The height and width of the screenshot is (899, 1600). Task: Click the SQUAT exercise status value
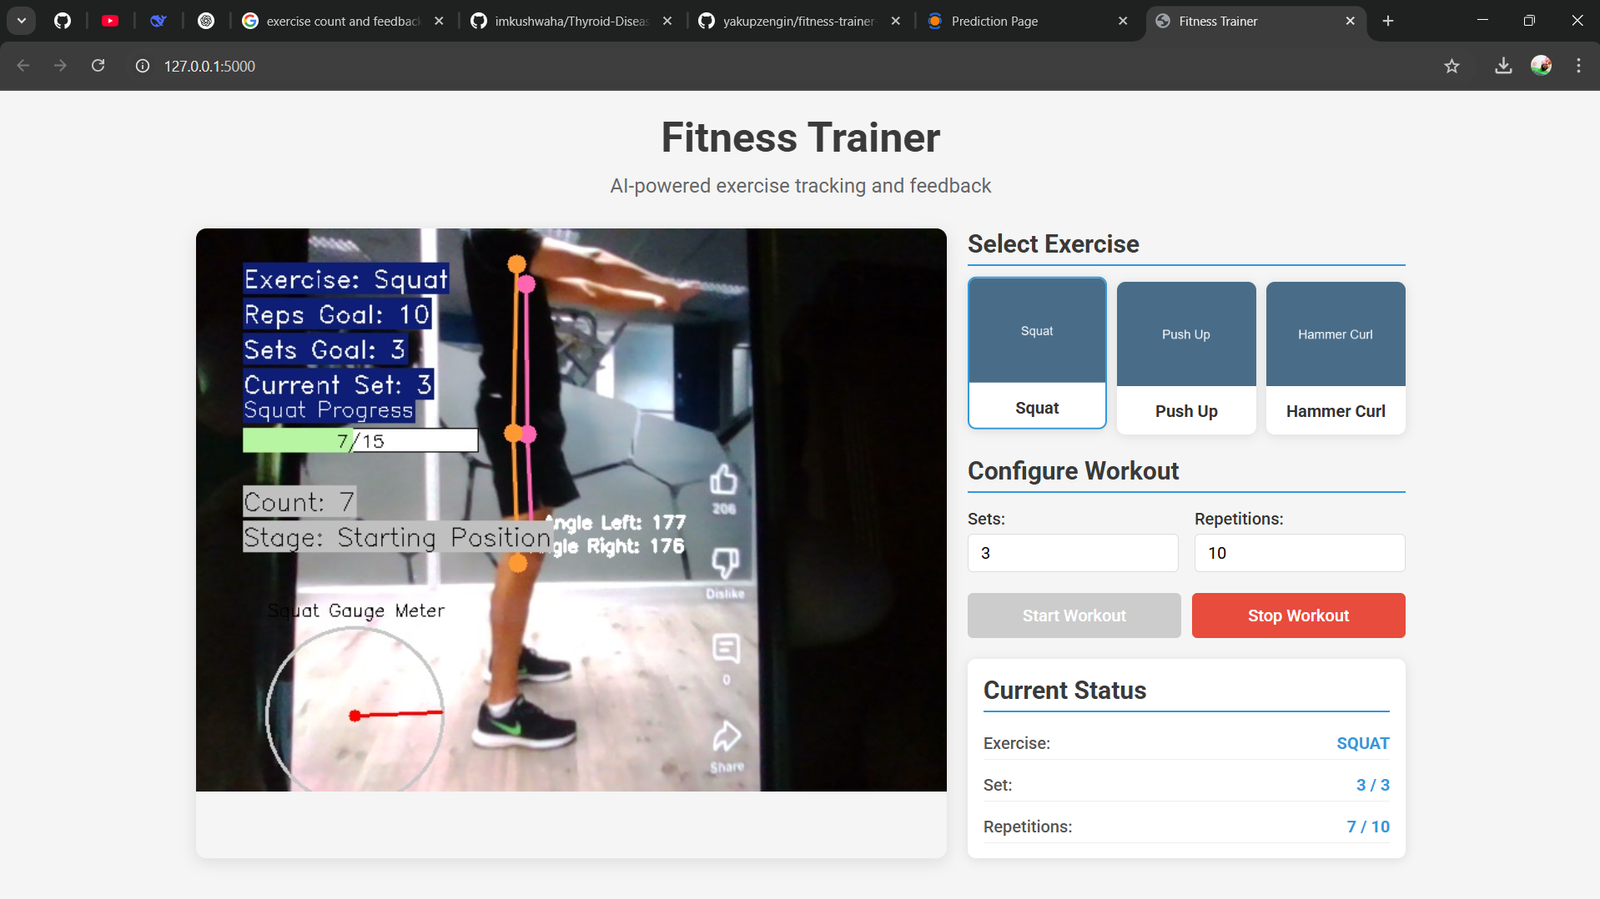(x=1363, y=743)
